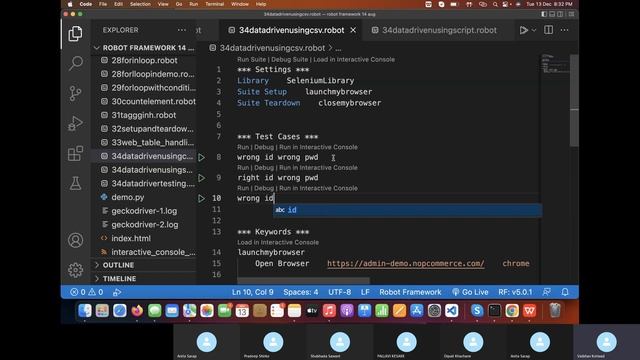This screenshot has width=640, height=360.
Task: Open 28forinloop.robot file
Action: (x=144, y=60)
